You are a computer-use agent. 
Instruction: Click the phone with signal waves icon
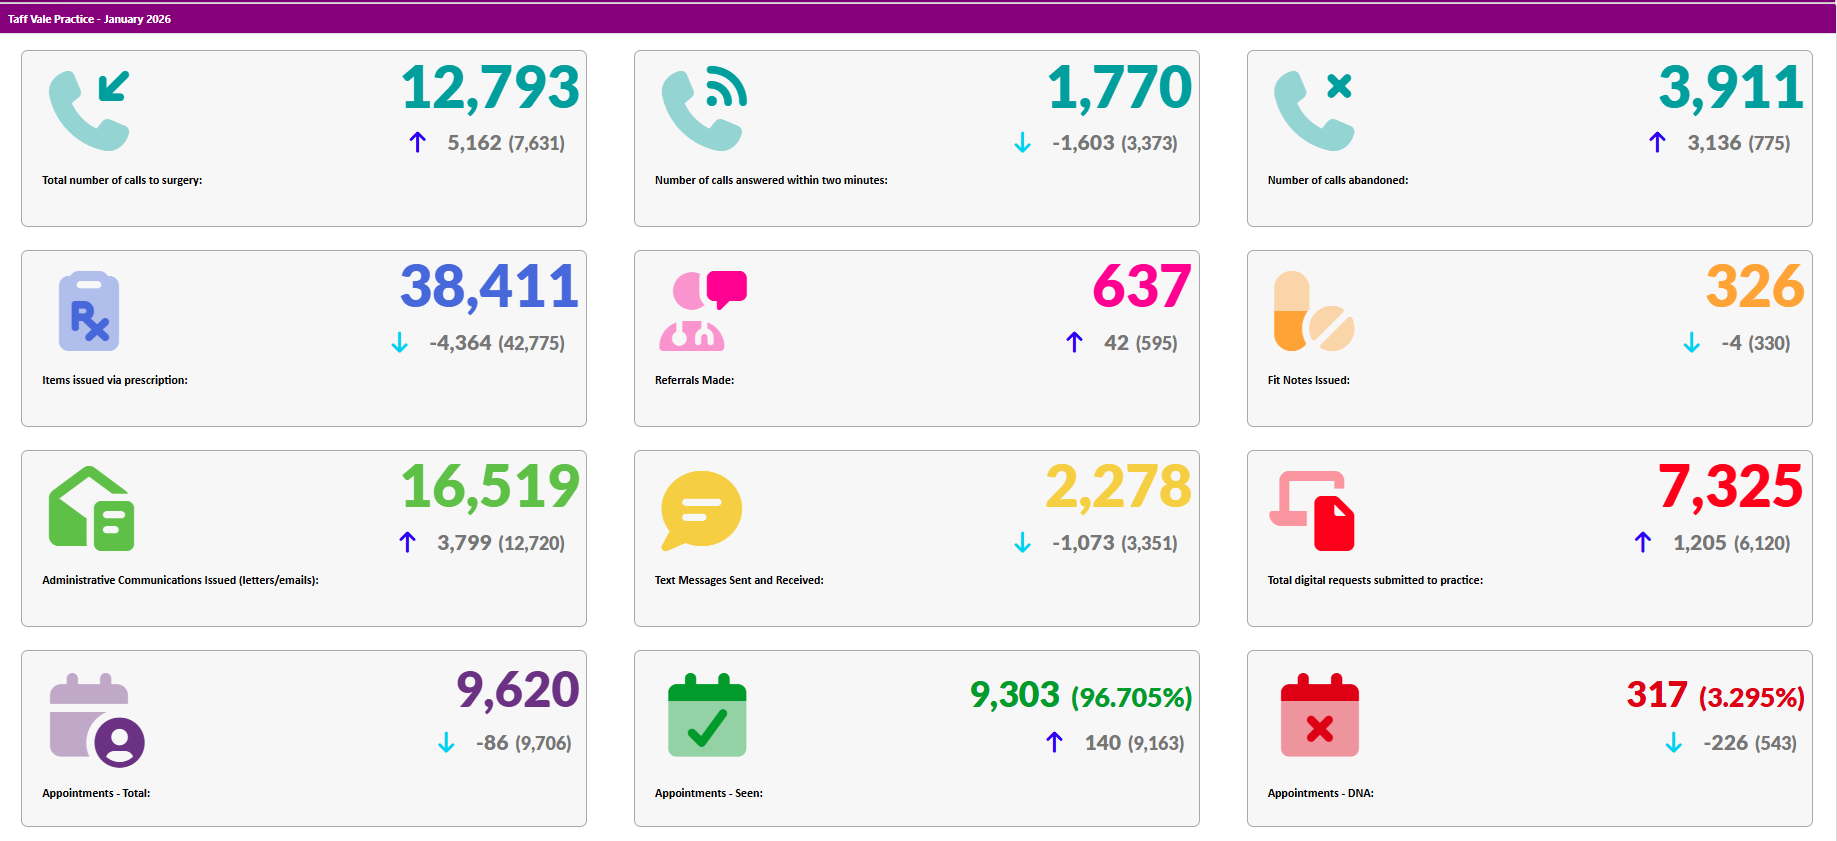point(703,110)
